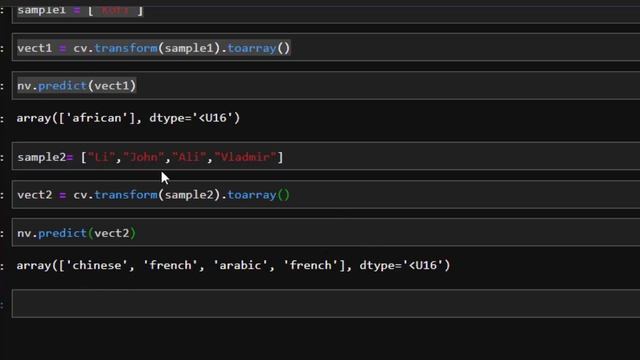Click the vect1 = cv.transform(sample1) code cell

326,47
